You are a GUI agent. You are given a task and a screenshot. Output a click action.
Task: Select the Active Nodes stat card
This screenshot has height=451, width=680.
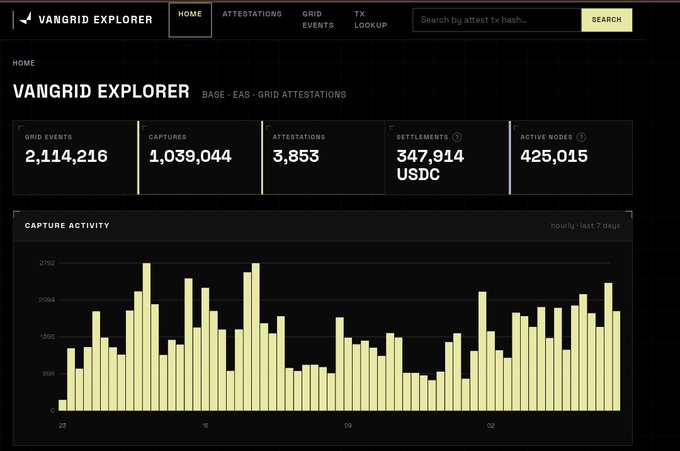pos(571,157)
